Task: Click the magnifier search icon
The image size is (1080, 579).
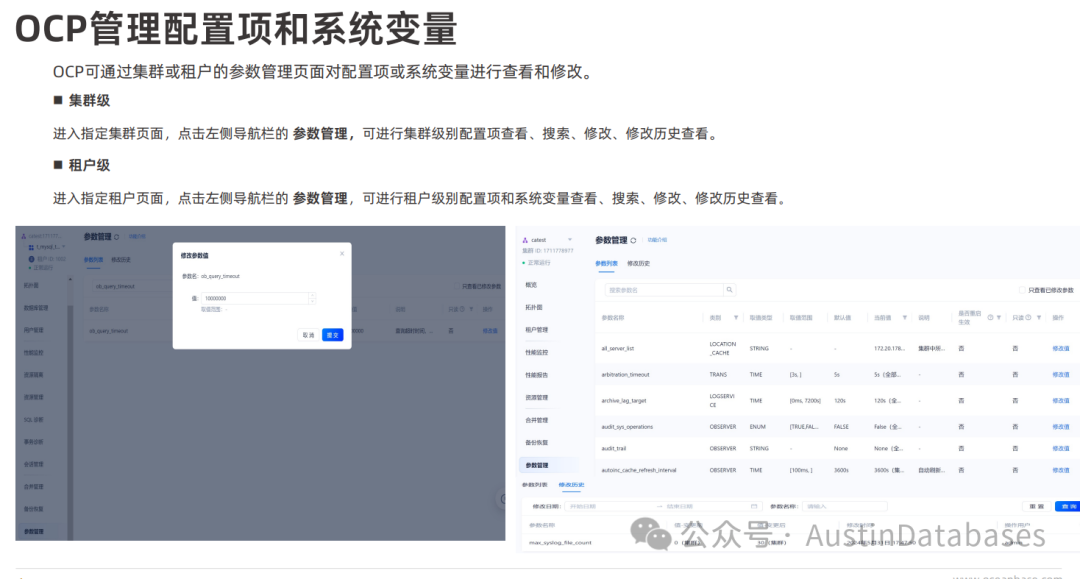Action: coord(729,290)
